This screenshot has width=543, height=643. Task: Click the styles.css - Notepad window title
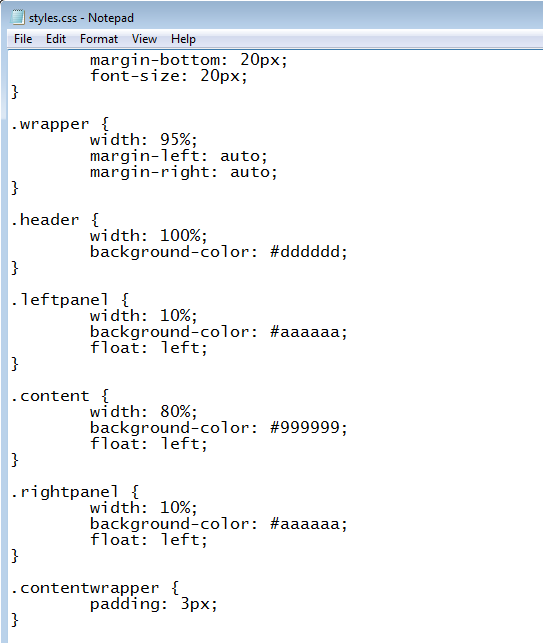click(x=81, y=18)
